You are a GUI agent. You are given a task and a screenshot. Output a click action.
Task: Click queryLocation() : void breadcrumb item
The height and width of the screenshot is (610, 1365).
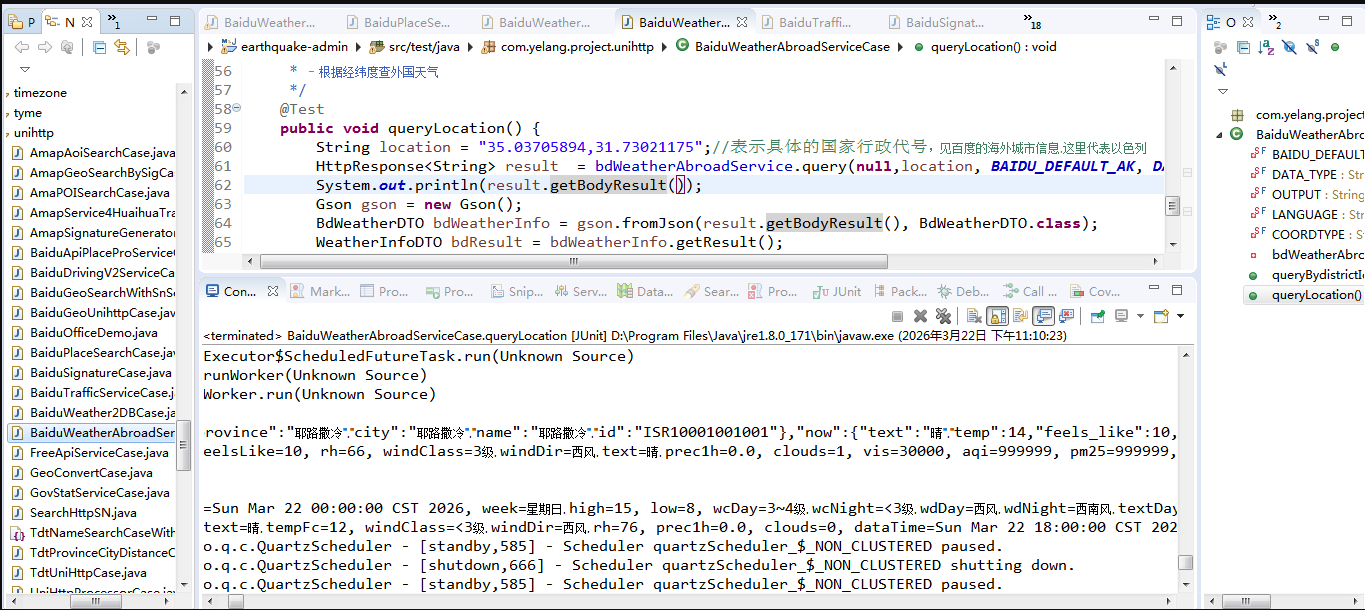pyautogui.click(x=984, y=46)
